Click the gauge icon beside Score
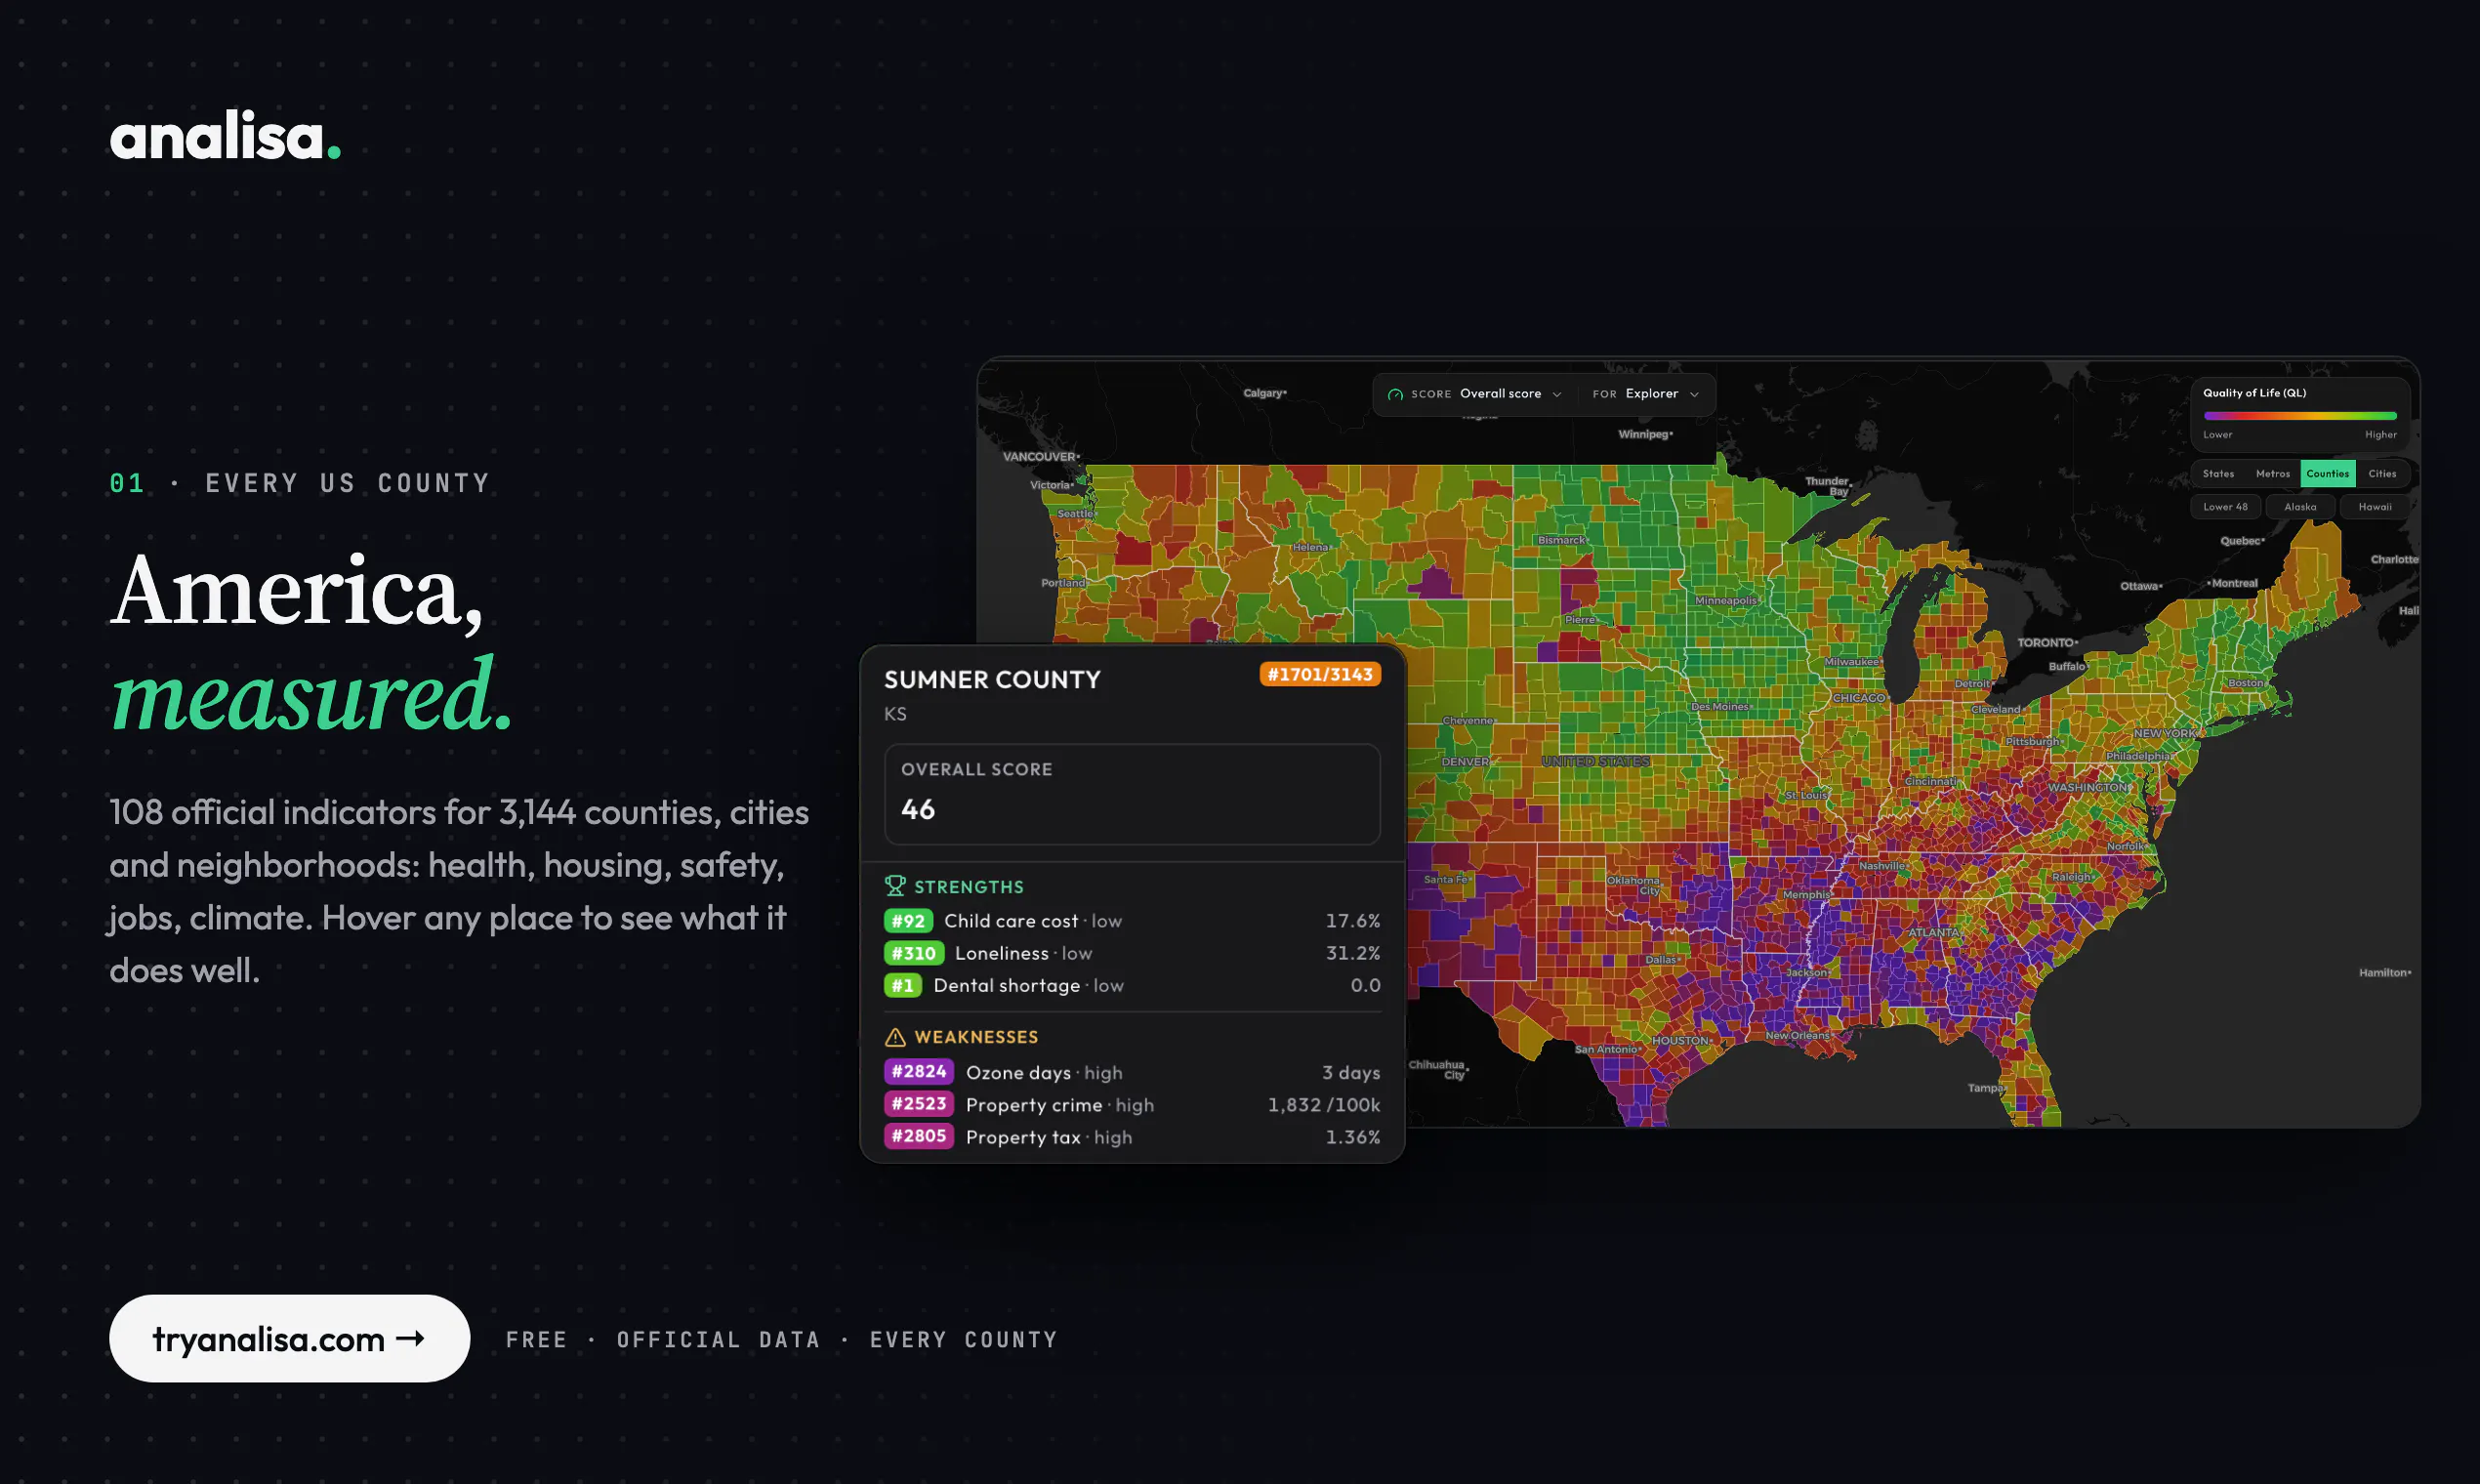The height and width of the screenshot is (1484, 2480). 1395,394
